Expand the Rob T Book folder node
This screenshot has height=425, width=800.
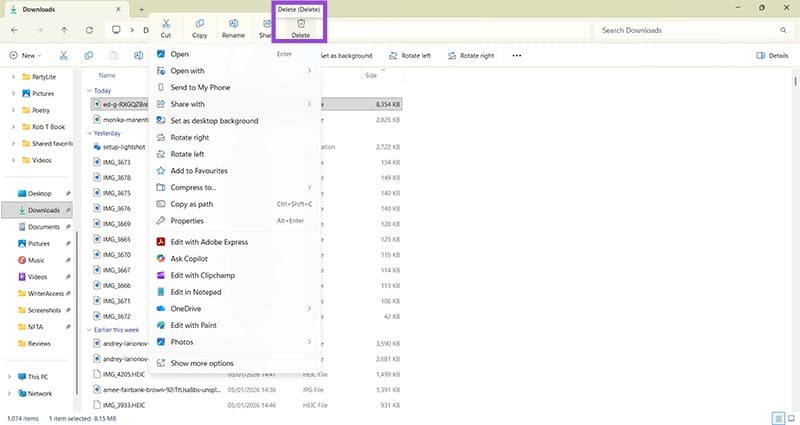tap(13, 127)
